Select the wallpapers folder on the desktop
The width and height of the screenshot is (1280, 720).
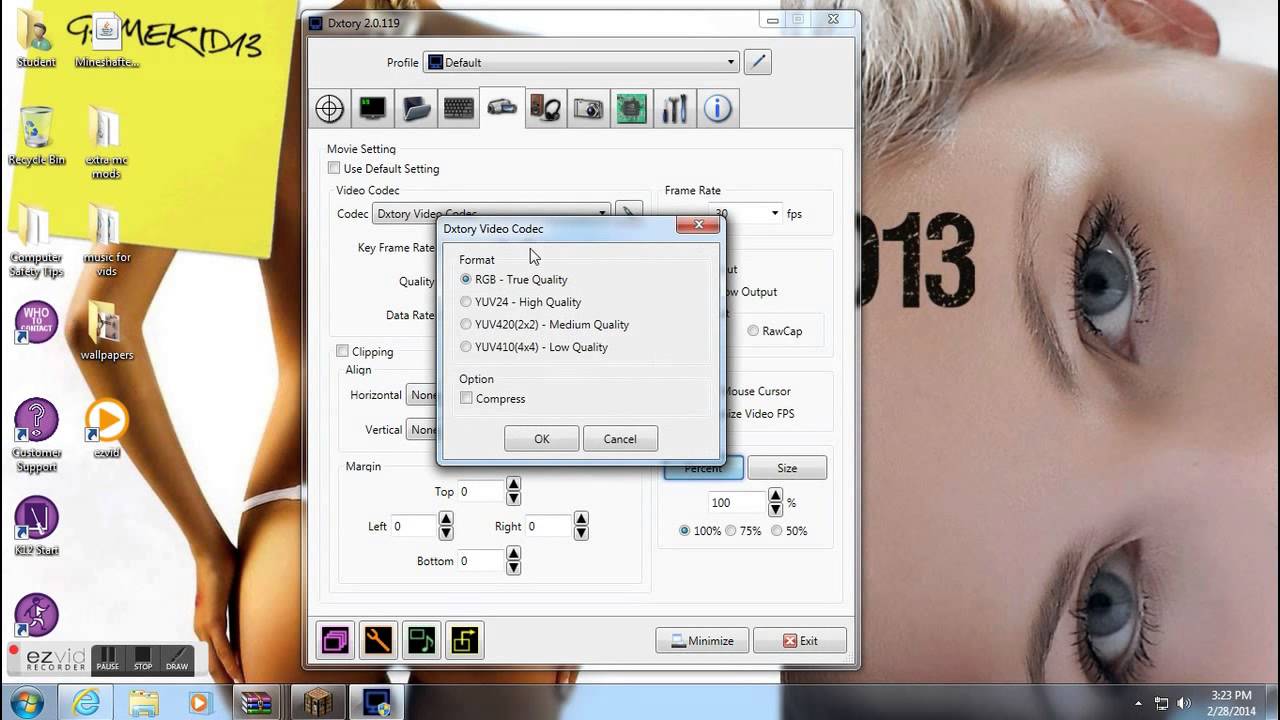tap(106, 332)
